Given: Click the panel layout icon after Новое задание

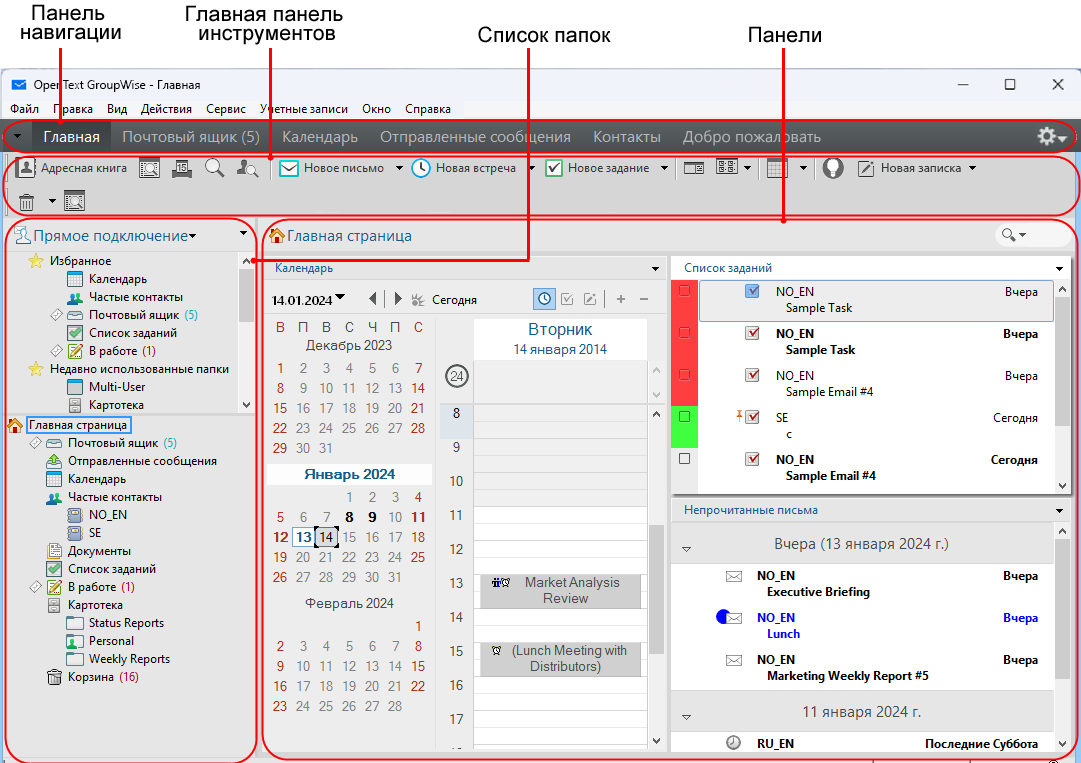Looking at the screenshot, I should pyautogui.click(x=694, y=168).
